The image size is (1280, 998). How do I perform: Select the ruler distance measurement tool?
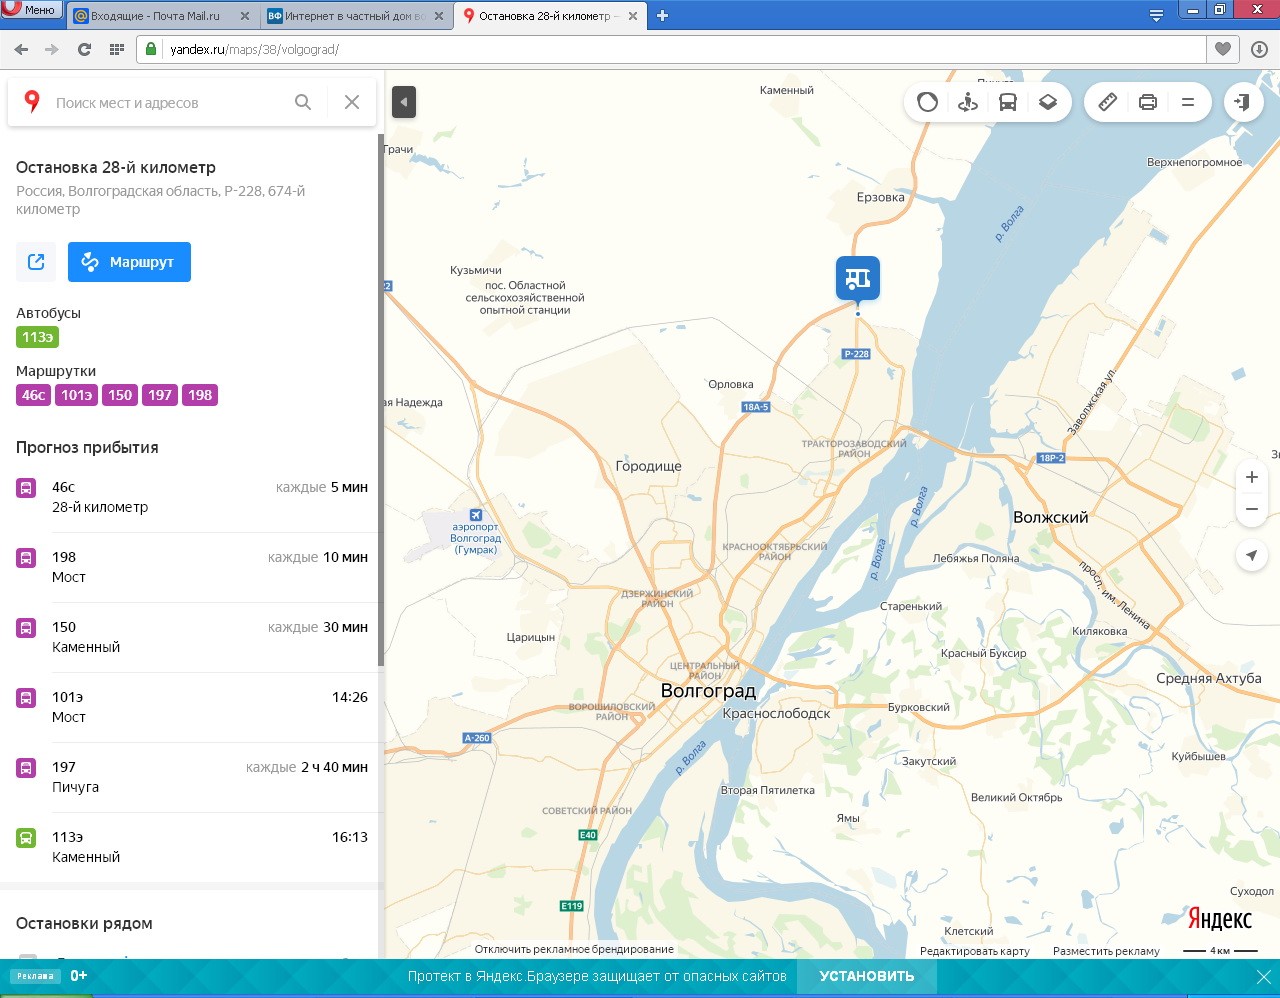pyautogui.click(x=1108, y=102)
